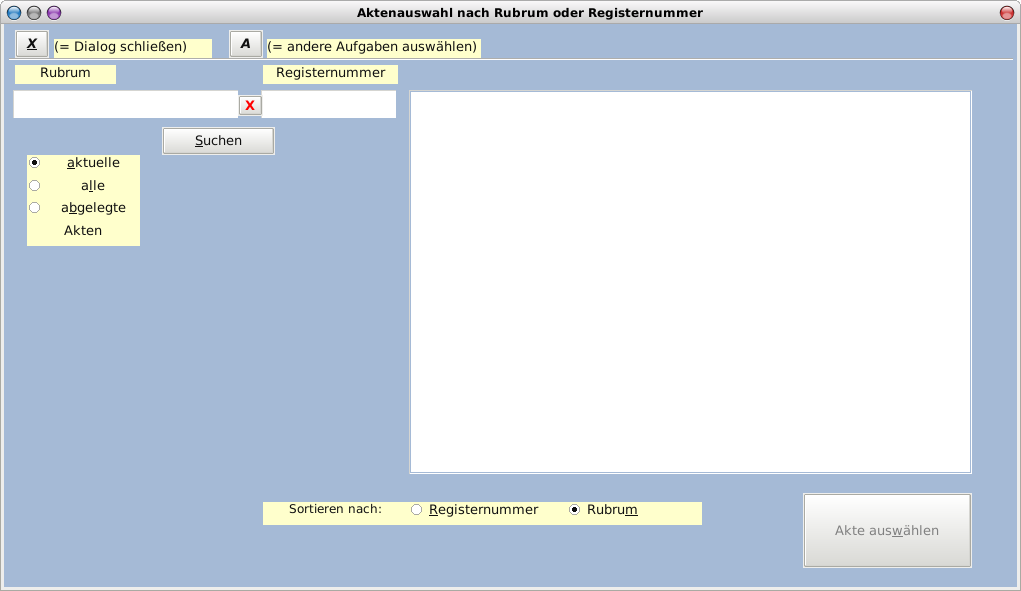Click the blue circle in the title bar

point(14,13)
